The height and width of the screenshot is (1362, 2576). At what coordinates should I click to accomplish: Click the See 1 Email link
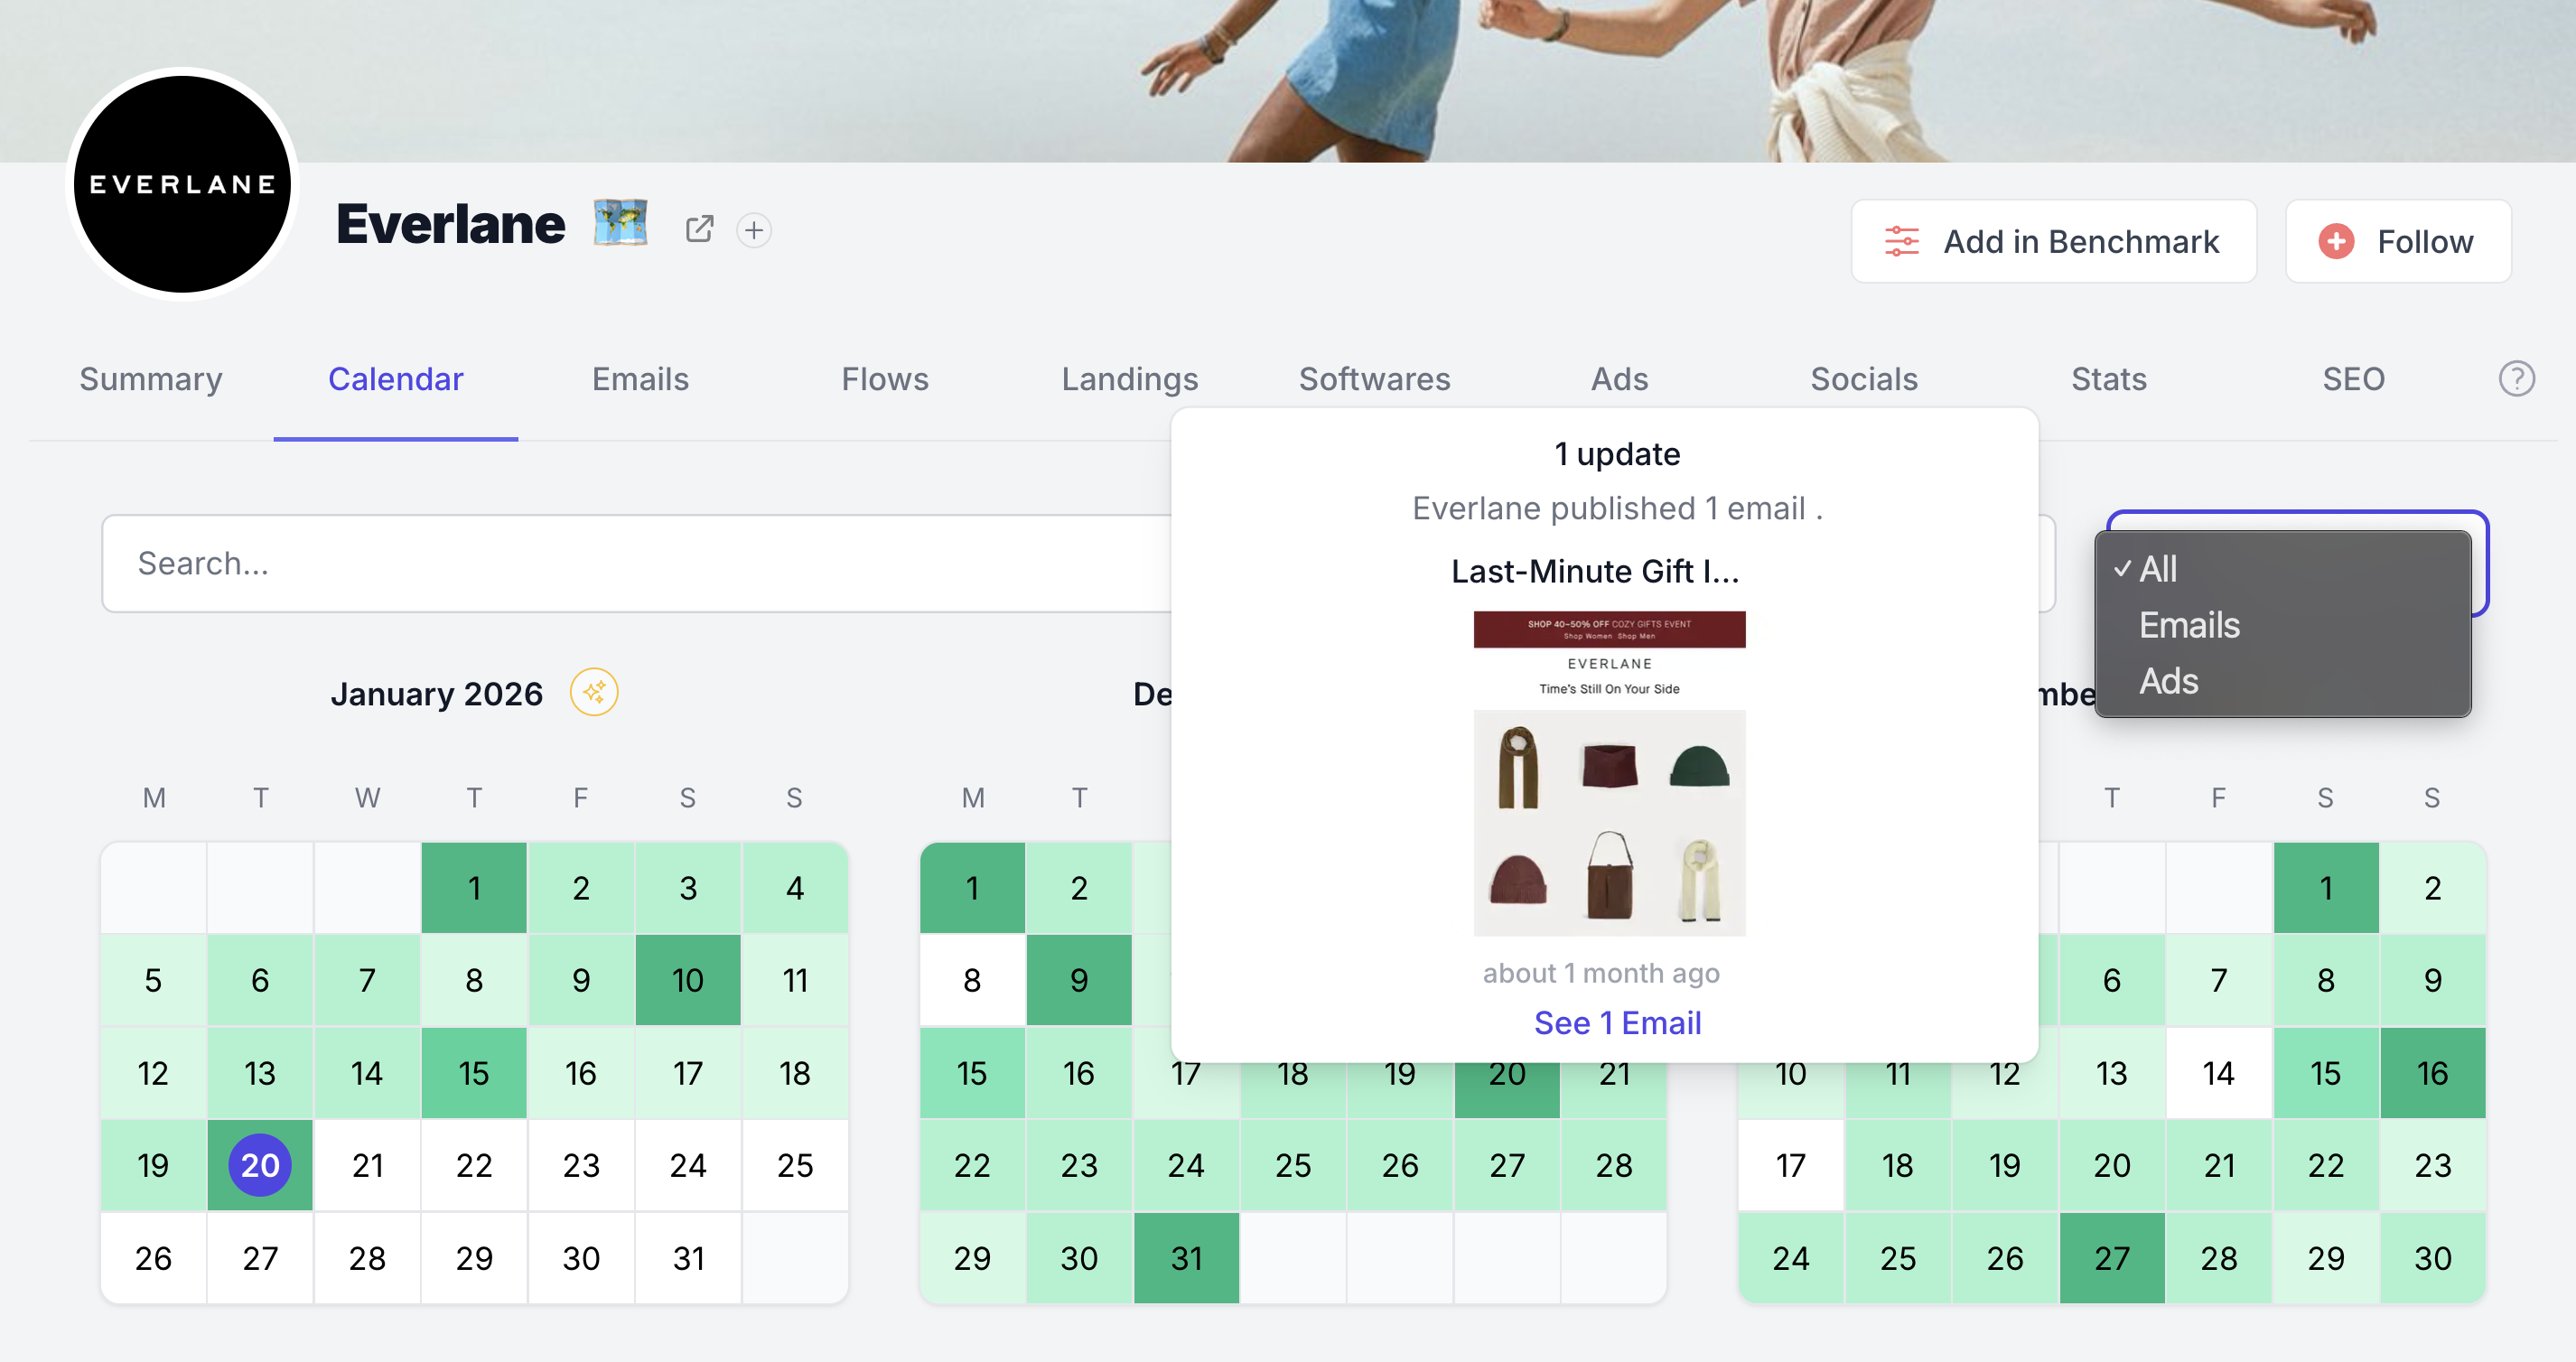point(1617,1022)
